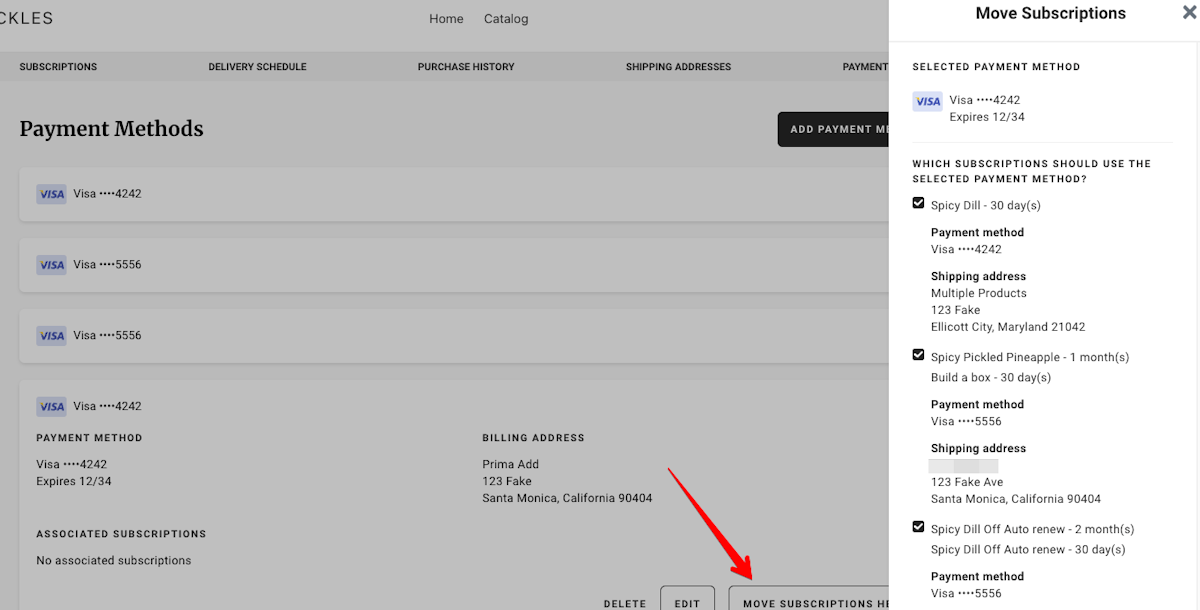Viewport: 1200px width, 610px height.
Task: Click 'Expires 12/34' in the side panel
Action: (987, 117)
